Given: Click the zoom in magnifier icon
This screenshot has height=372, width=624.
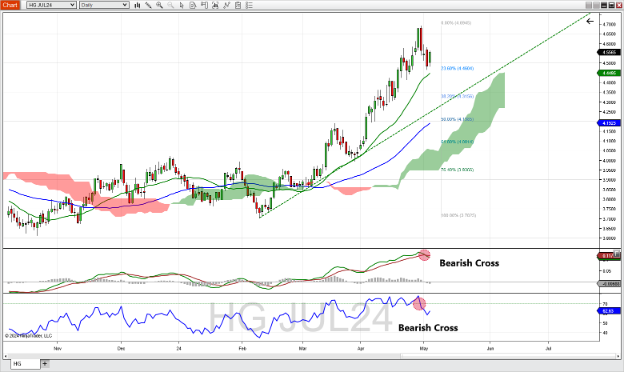Looking at the screenshot, I should click(159, 5).
